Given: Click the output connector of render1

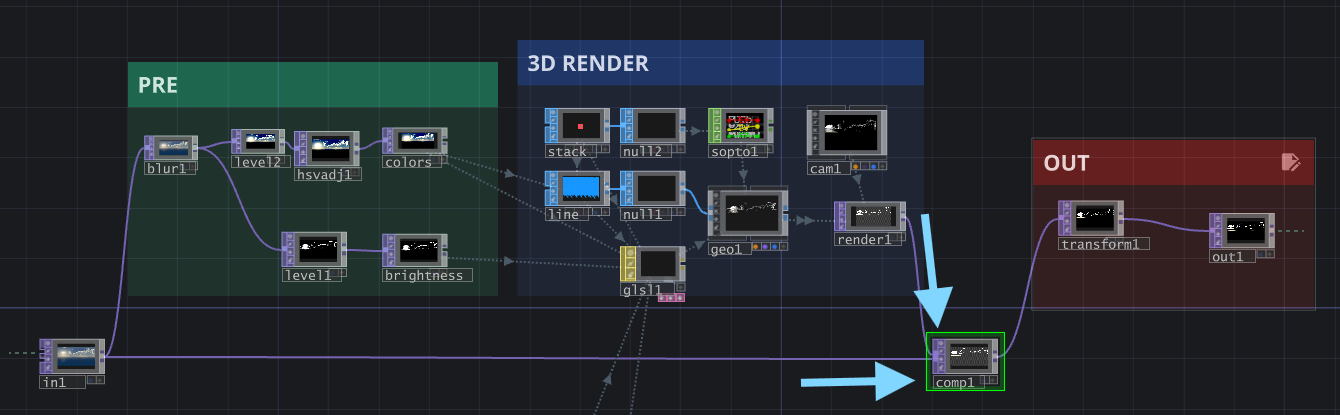Looking at the screenshot, I should (903, 216).
